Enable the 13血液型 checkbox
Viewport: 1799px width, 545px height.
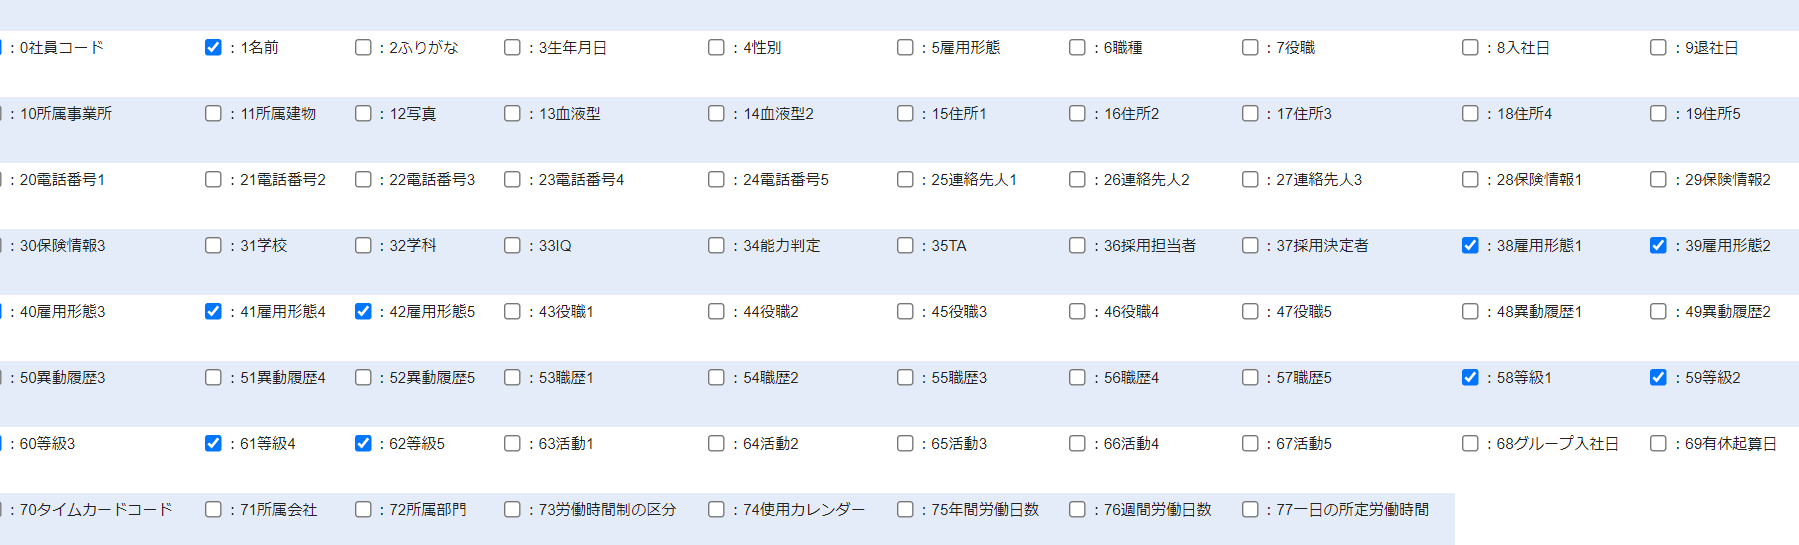pos(512,113)
